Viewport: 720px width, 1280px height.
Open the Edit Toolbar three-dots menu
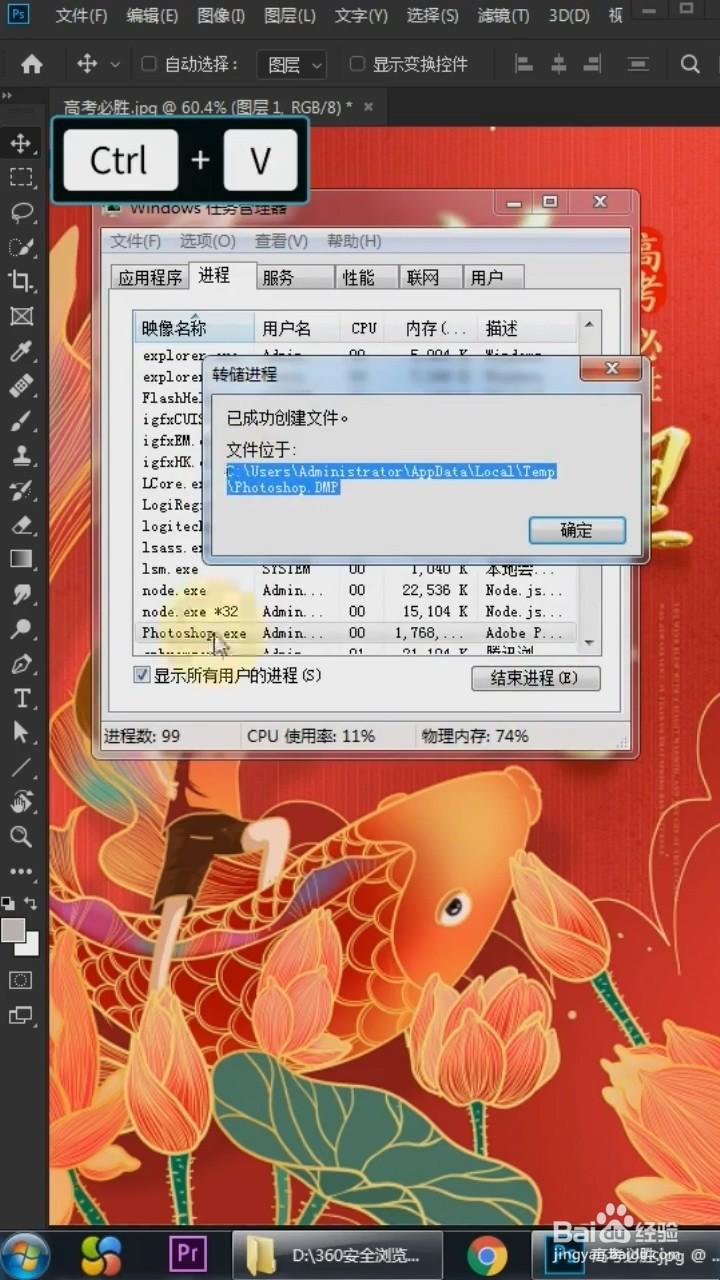click(21, 872)
